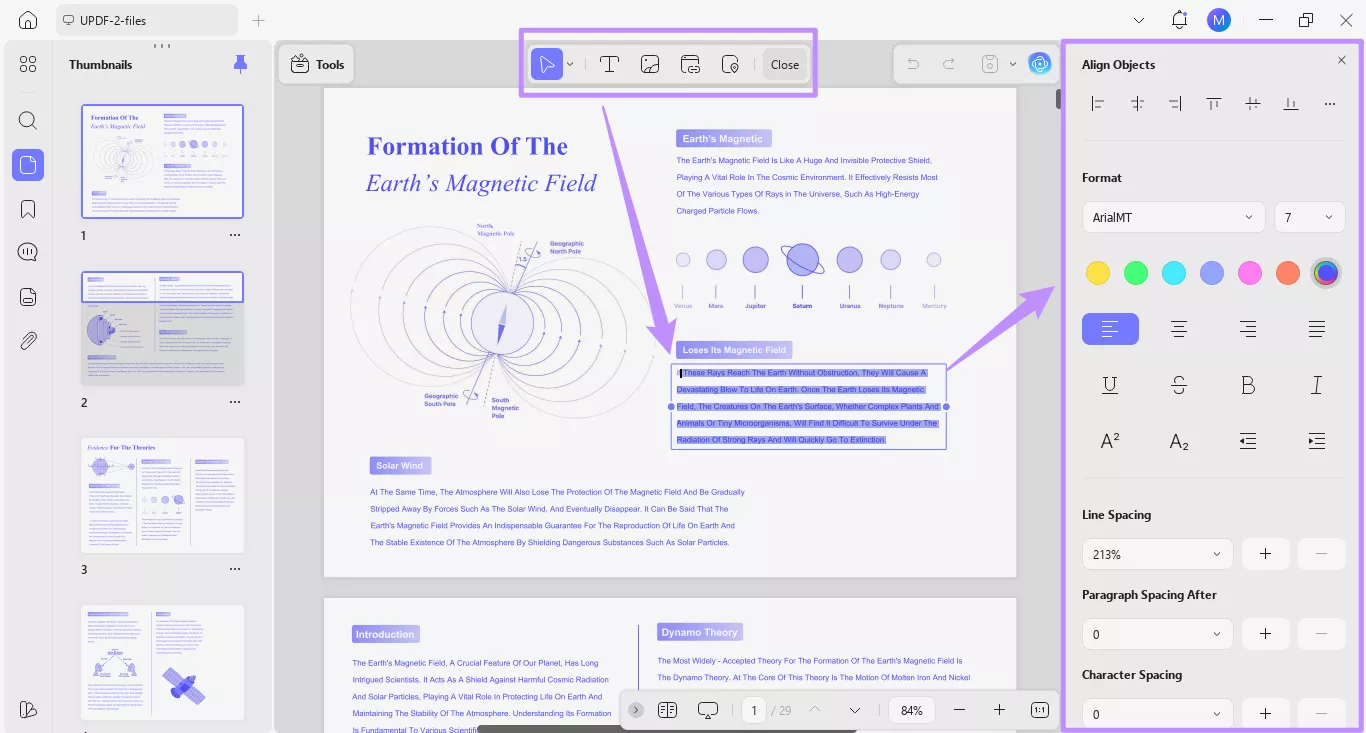Expand the Line Spacing dropdown showing 213%
Image resolution: width=1366 pixels, height=733 pixels.
(x=1157, y=554)
